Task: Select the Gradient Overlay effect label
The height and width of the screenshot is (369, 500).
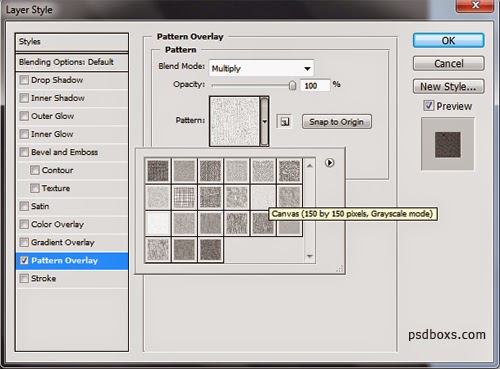Action: 63,242
